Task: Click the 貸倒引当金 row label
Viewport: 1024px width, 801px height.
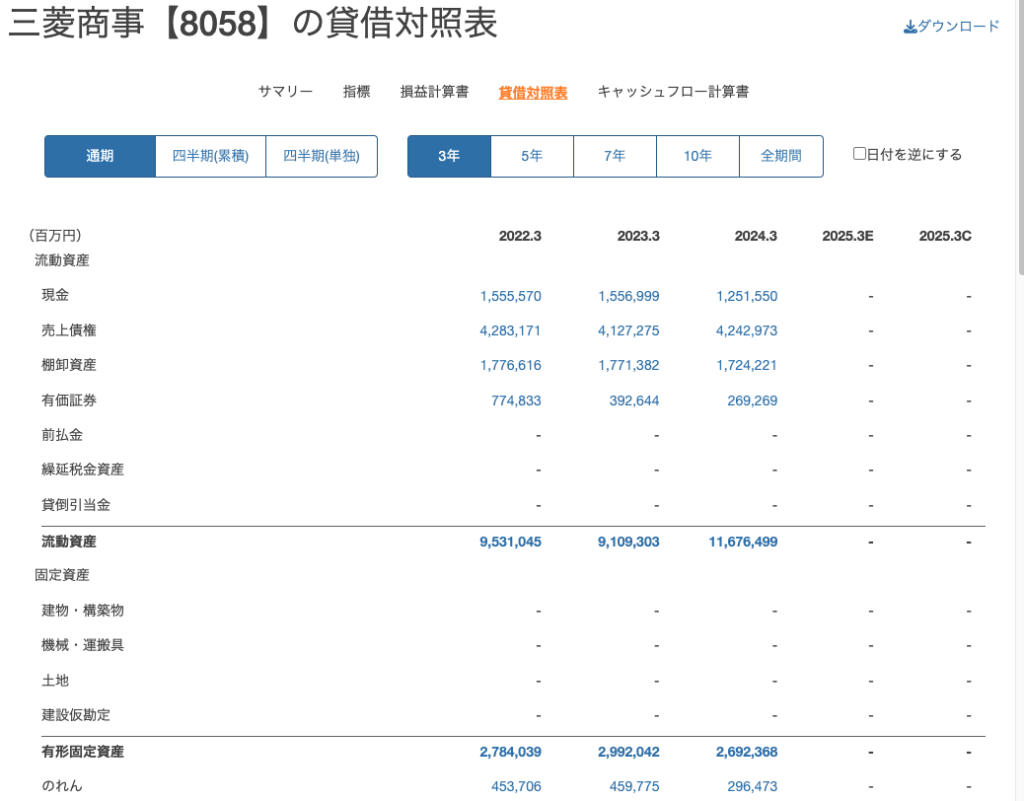Action: tap(76, 505)
